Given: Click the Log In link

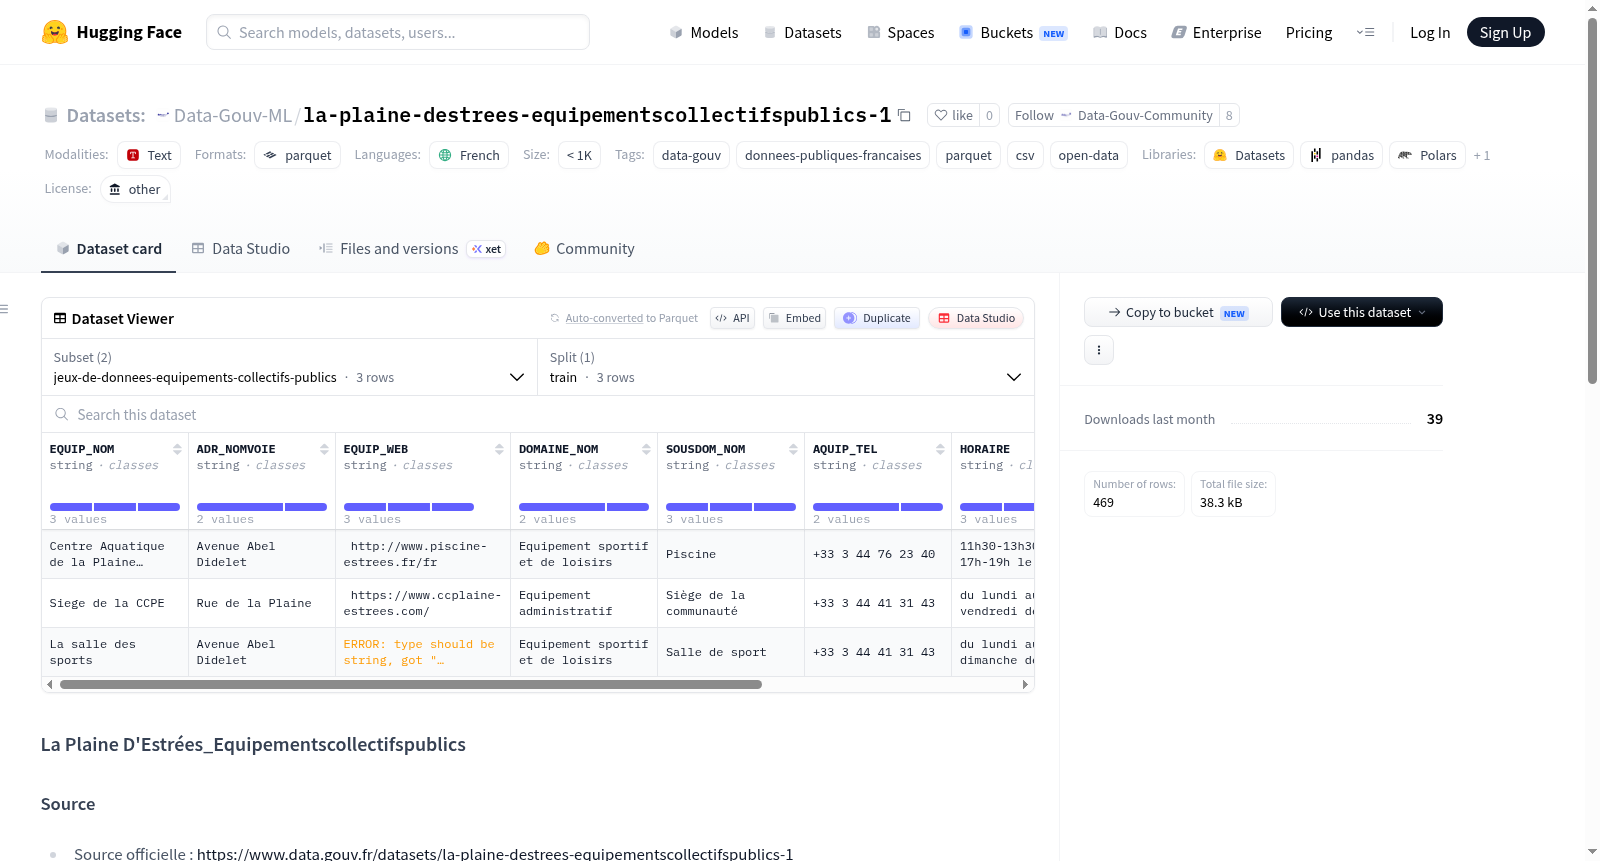Looking at the screenshot, I should click(x=1430, y=32).
